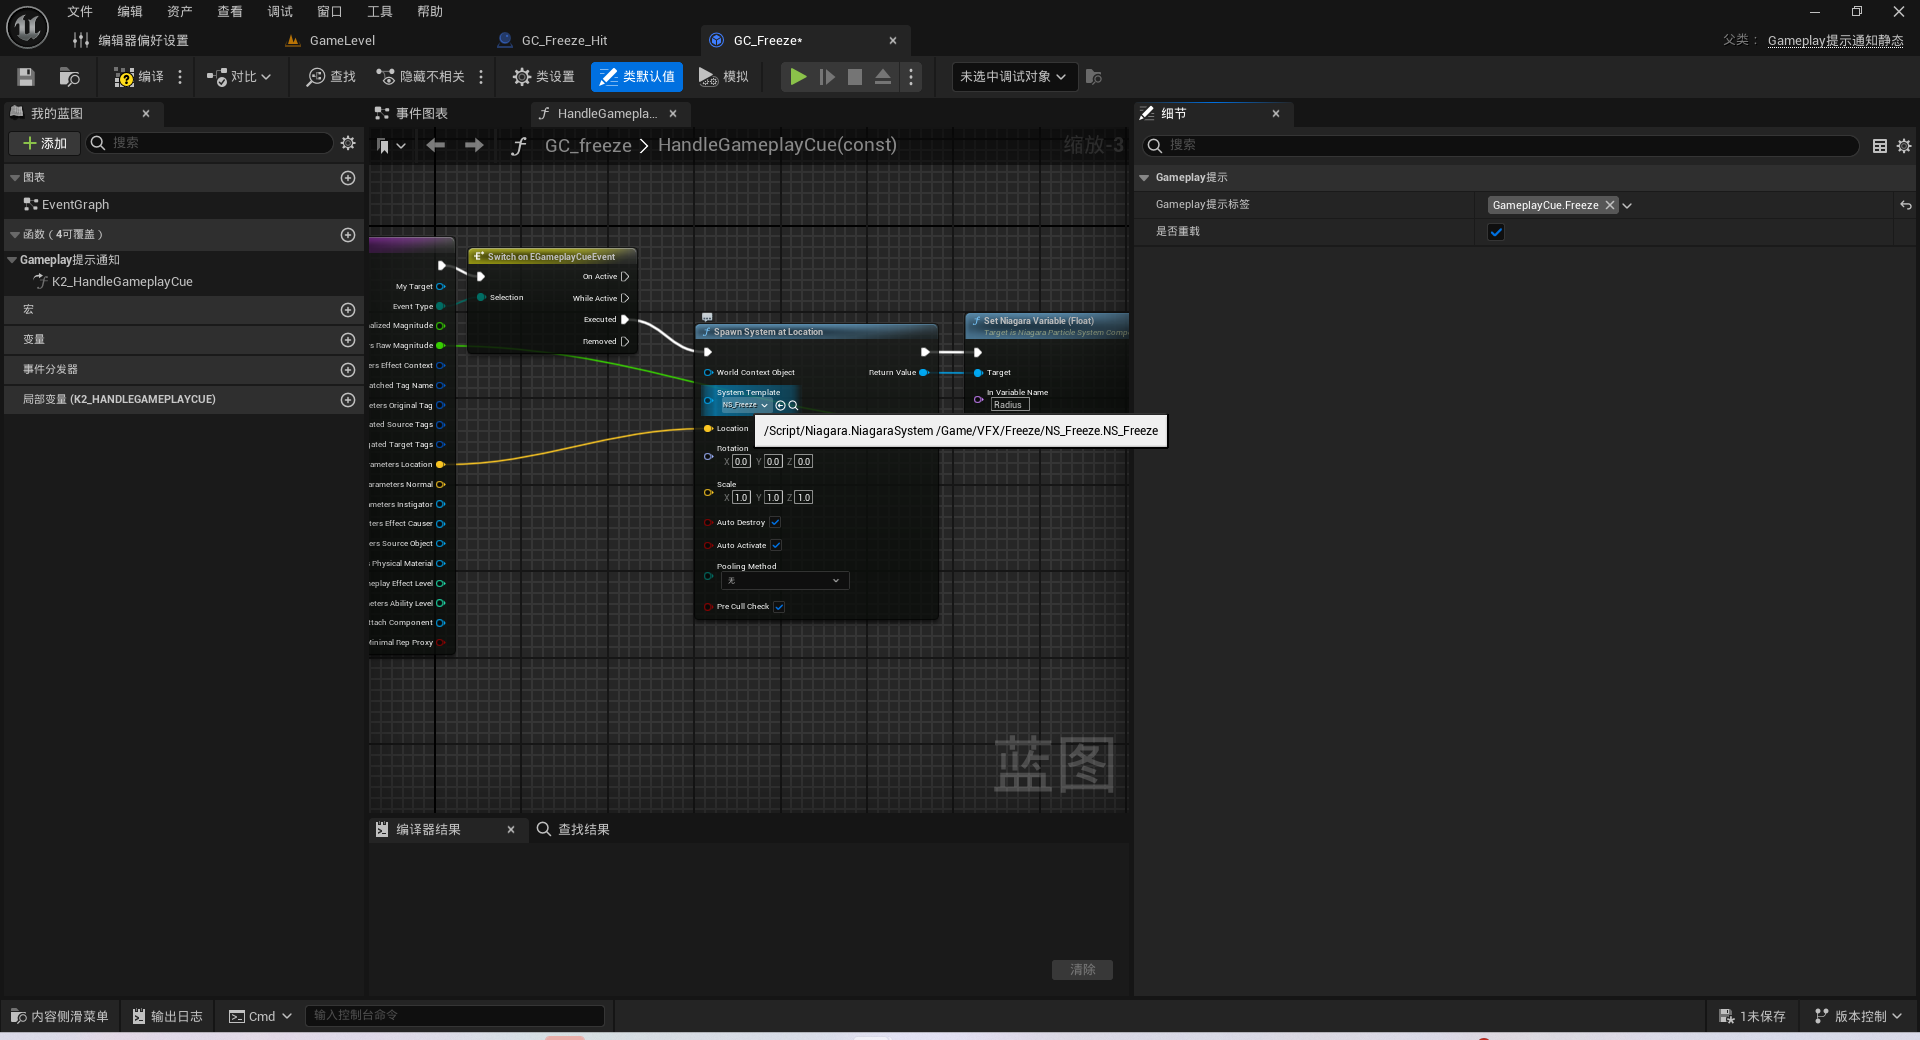
Task: Select 类默认值 class defaults button
Action: [x=637, y=77]
